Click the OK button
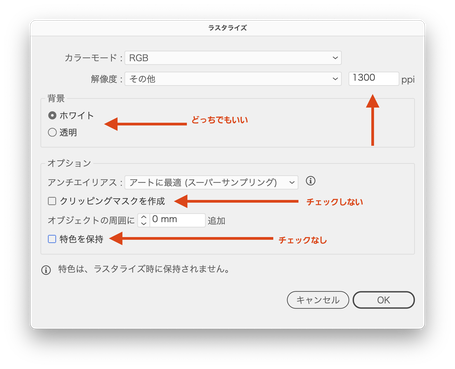 [384, 300]
